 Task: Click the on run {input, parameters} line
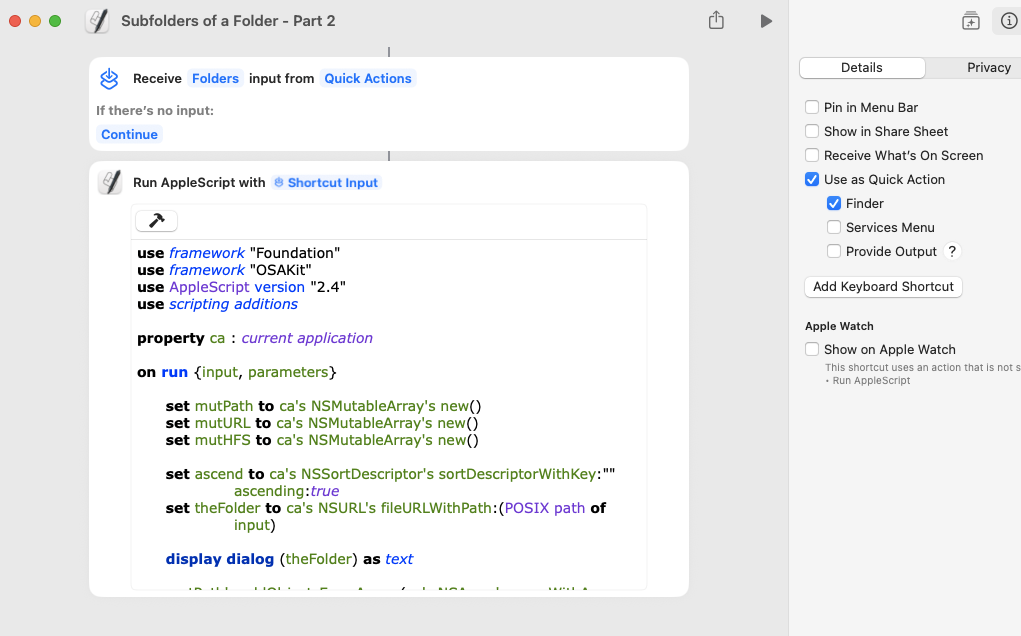tap(236, 372)
